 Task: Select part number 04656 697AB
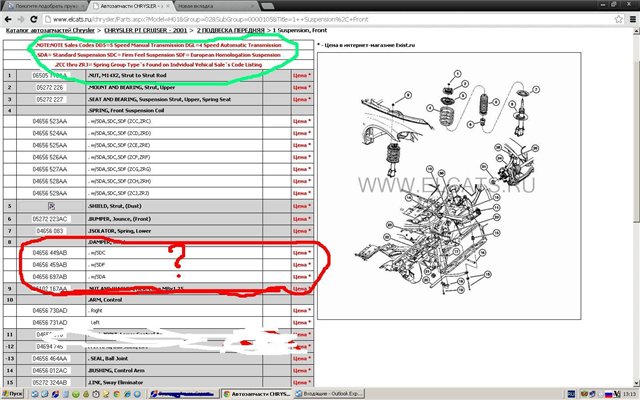50,277
